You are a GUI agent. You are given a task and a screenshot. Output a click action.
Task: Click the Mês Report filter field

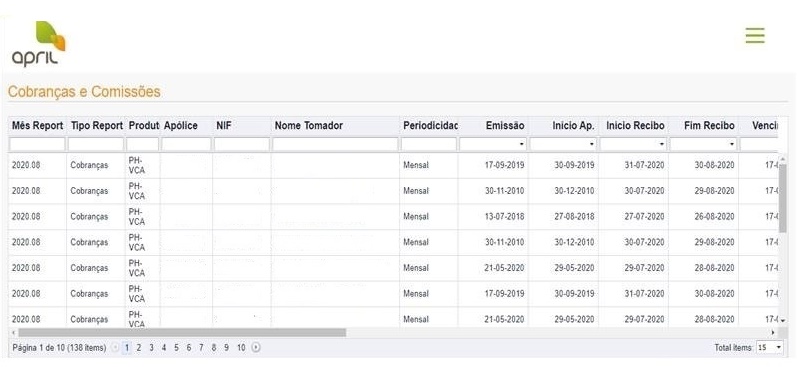38,145
